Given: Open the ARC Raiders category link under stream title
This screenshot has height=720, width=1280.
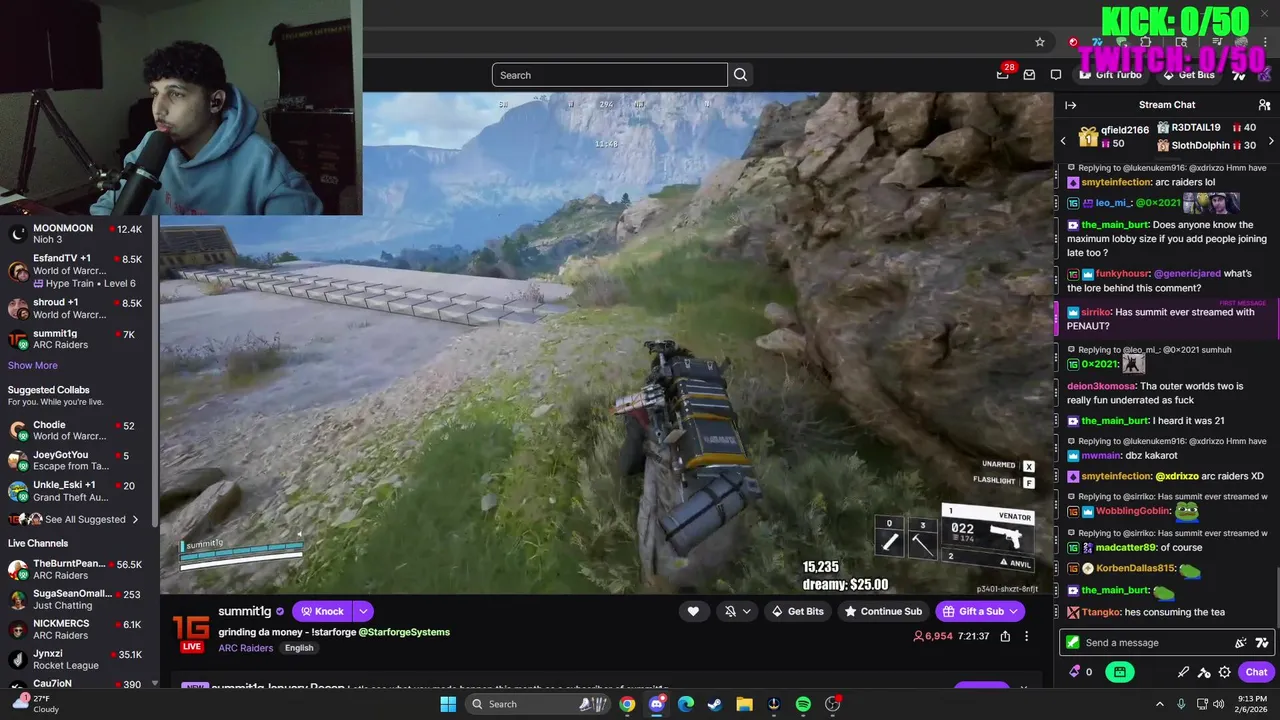Looking at the screenshot, I should 246,648.
